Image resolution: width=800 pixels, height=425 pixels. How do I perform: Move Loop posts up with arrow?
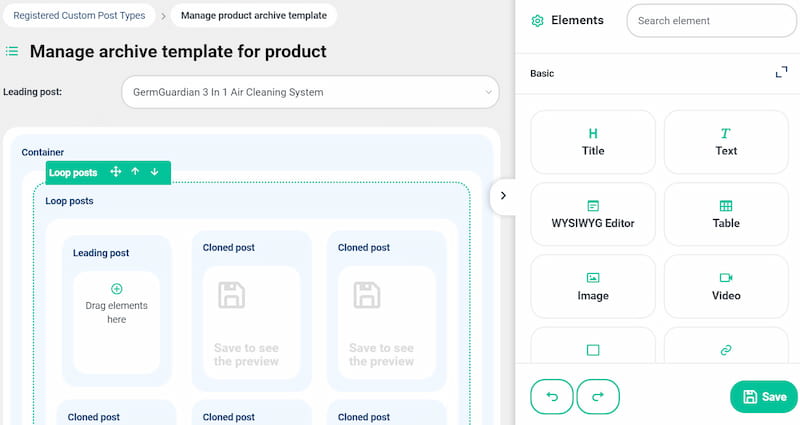[135, 171]
